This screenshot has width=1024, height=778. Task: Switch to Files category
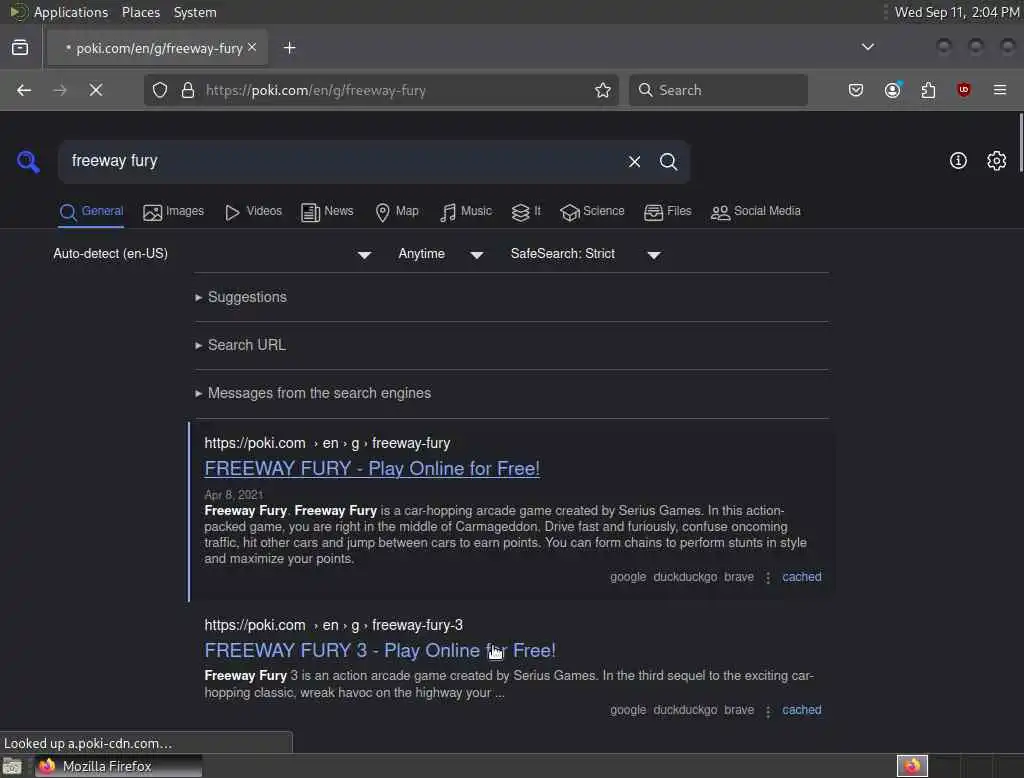(667, 212)
